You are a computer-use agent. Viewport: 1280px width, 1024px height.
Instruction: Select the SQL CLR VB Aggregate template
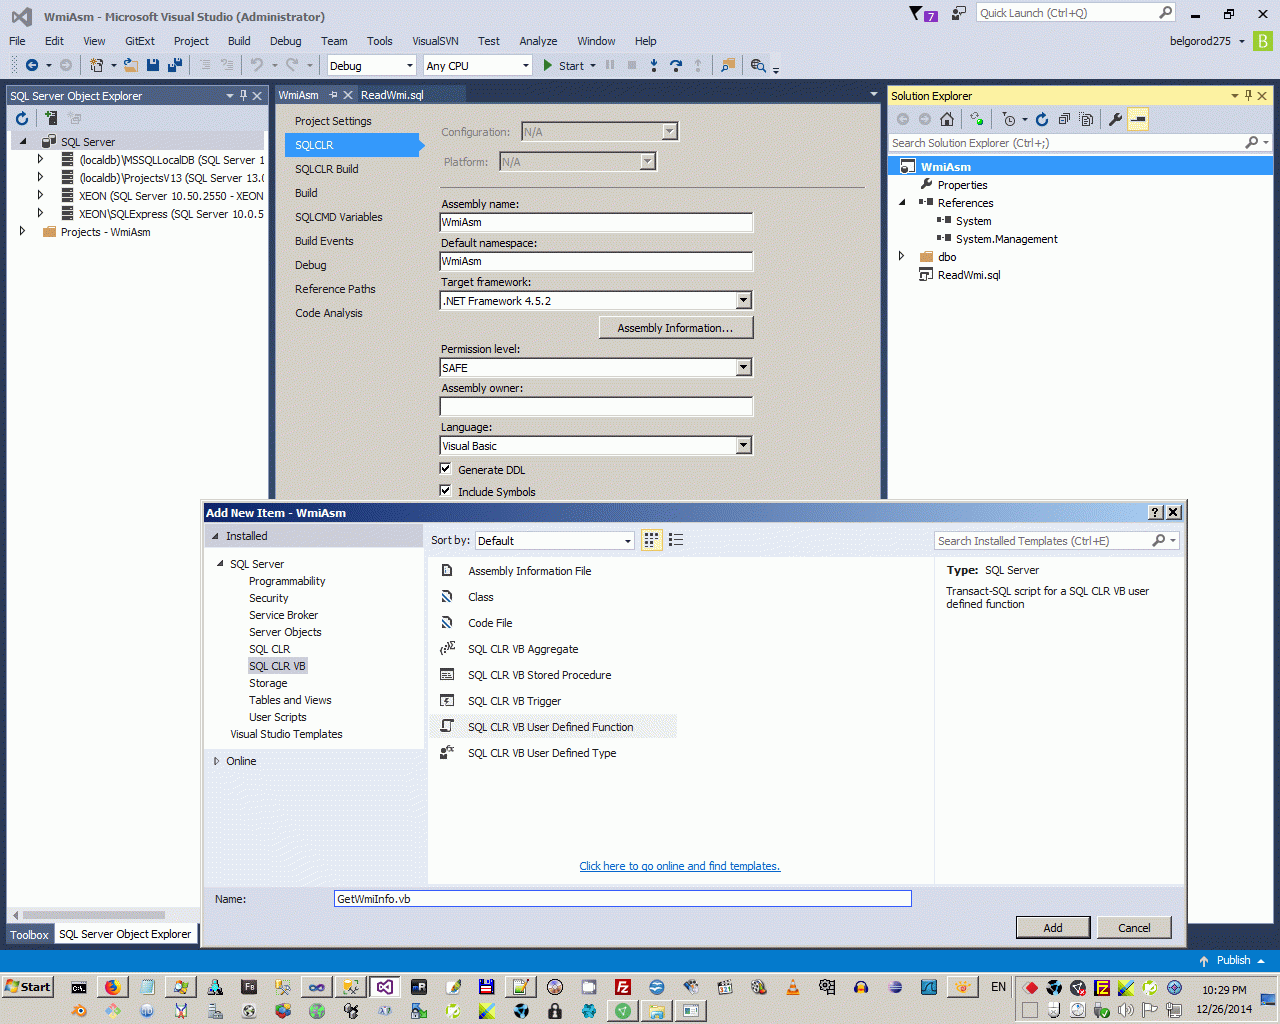[x=523, y=649]
